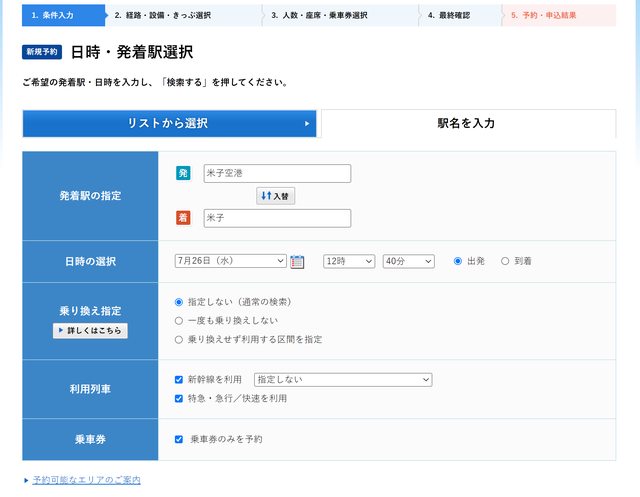640x497 pixels.
Task: Expand the Shinkansen type dropdown 指定しない
Action: tap(343, 380)
